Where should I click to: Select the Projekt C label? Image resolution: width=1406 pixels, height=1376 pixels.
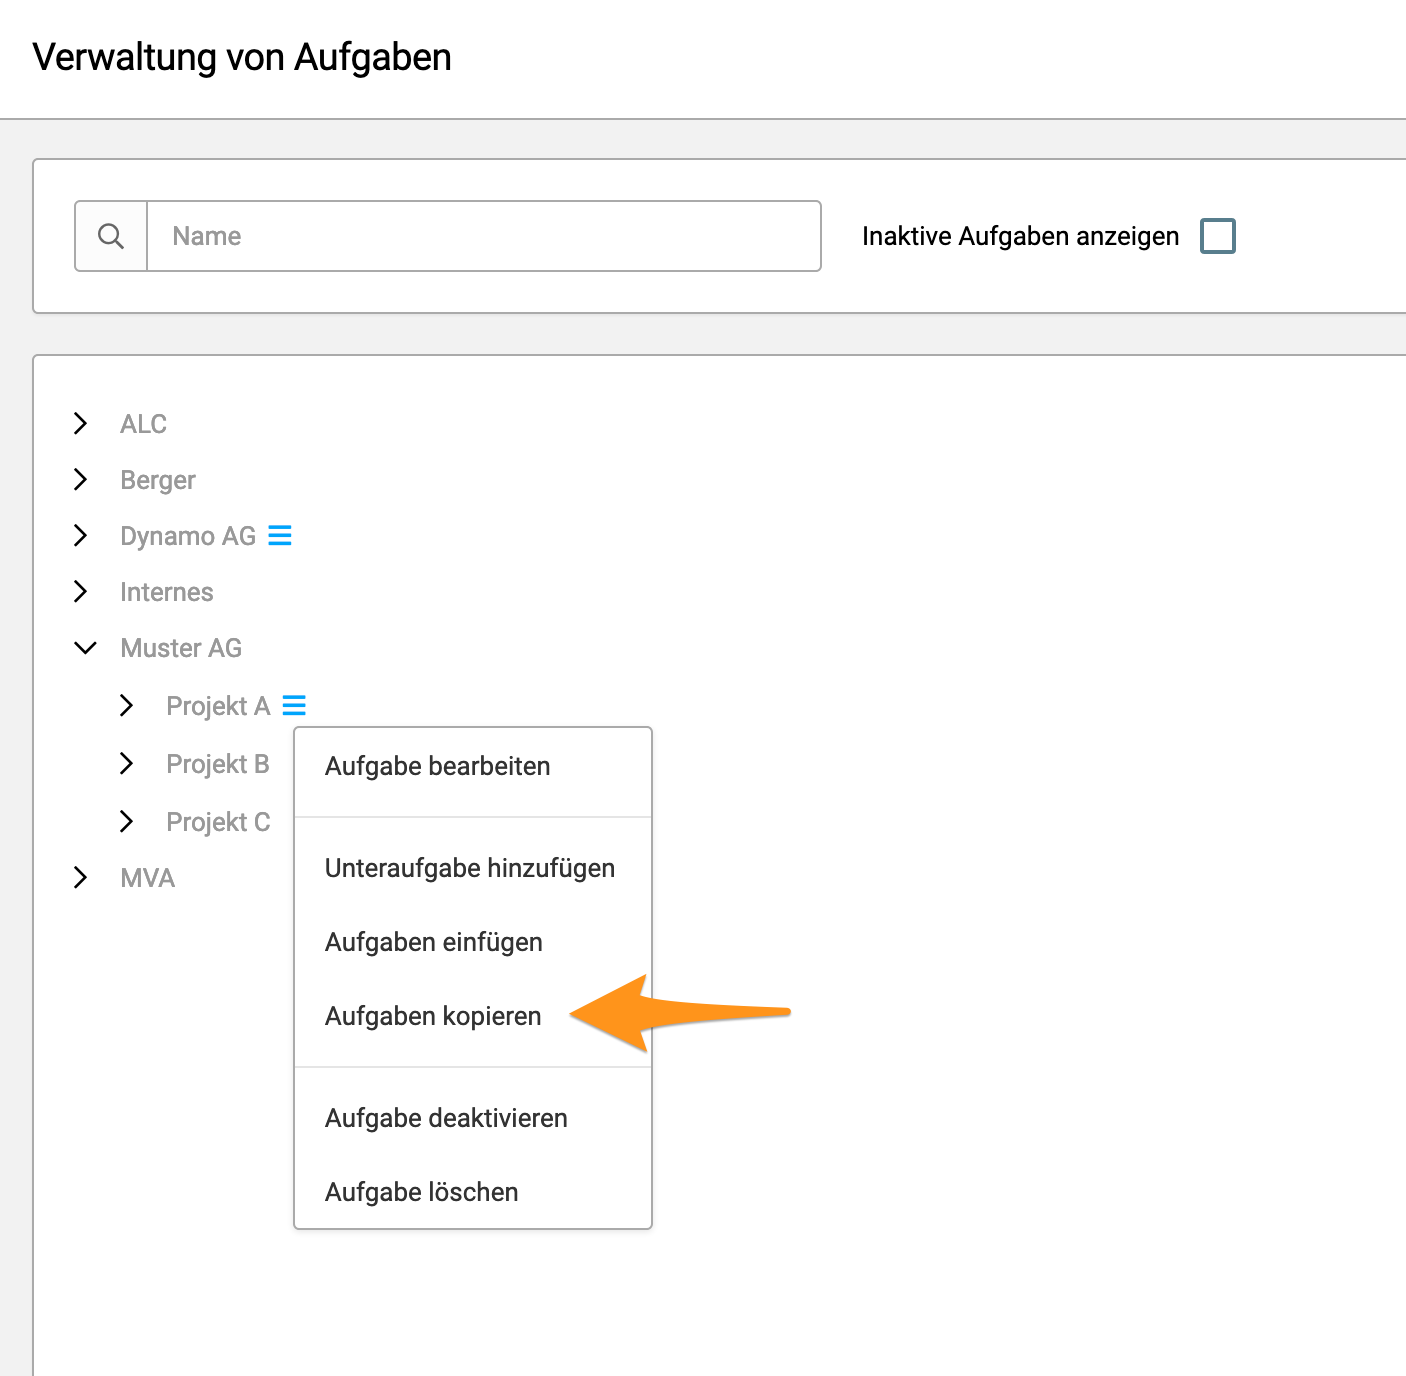click(x=218, y=822)
